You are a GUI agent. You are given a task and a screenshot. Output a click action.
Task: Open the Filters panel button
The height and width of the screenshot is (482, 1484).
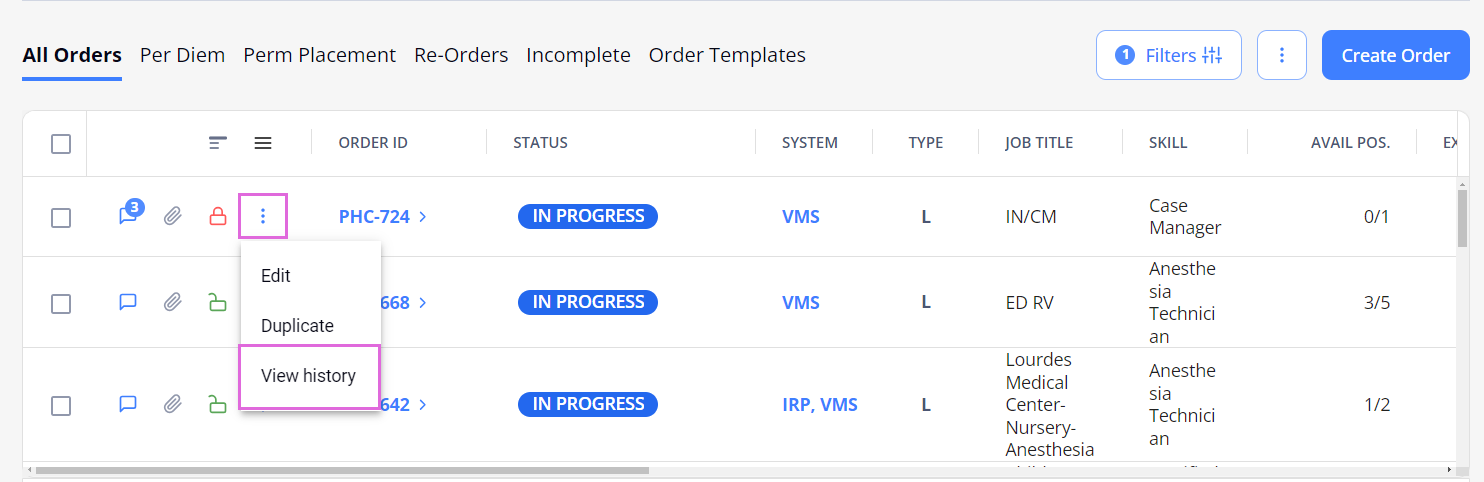point(1169,55)
